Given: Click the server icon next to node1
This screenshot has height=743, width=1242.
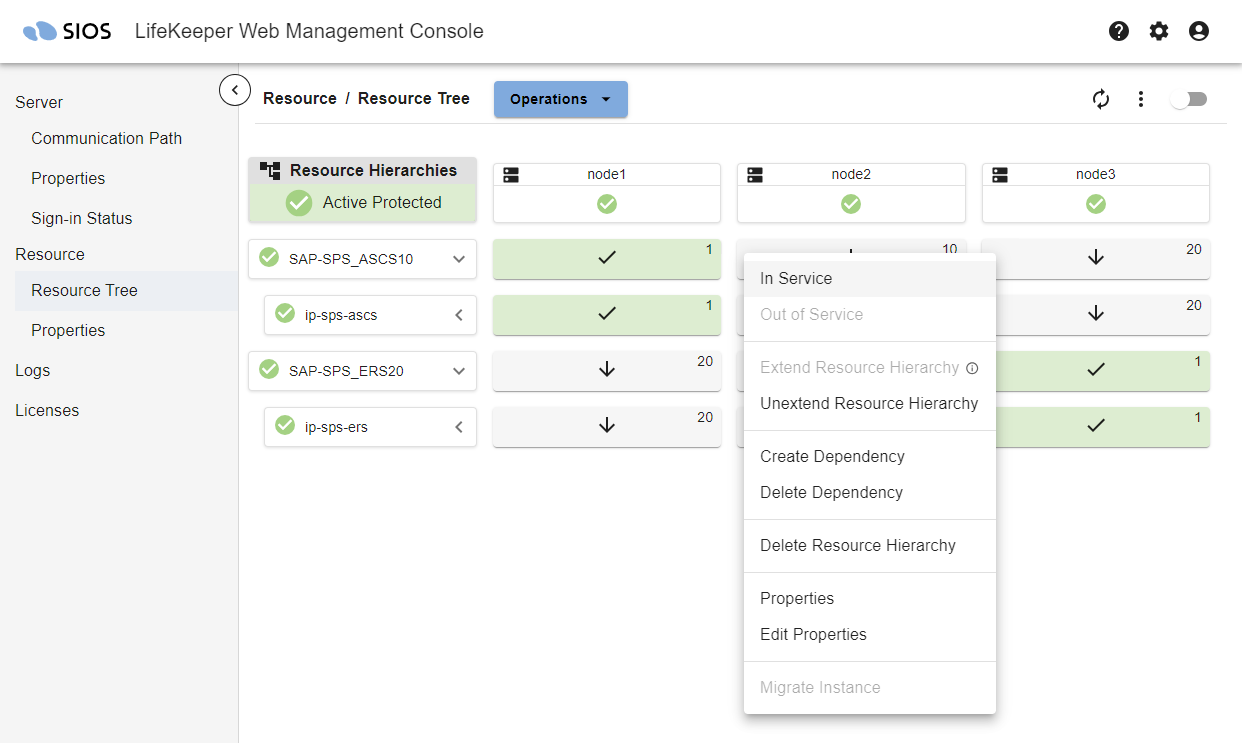Looking at the screenshot, I should [512, 173].
